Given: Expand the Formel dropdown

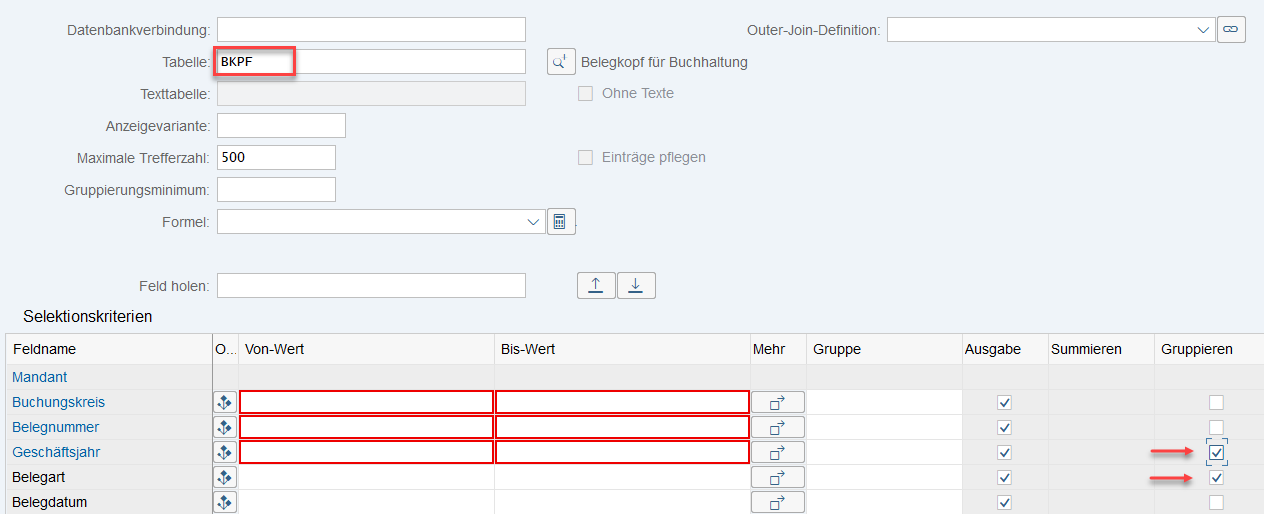Looking at the screenshot, I should 534,222.
